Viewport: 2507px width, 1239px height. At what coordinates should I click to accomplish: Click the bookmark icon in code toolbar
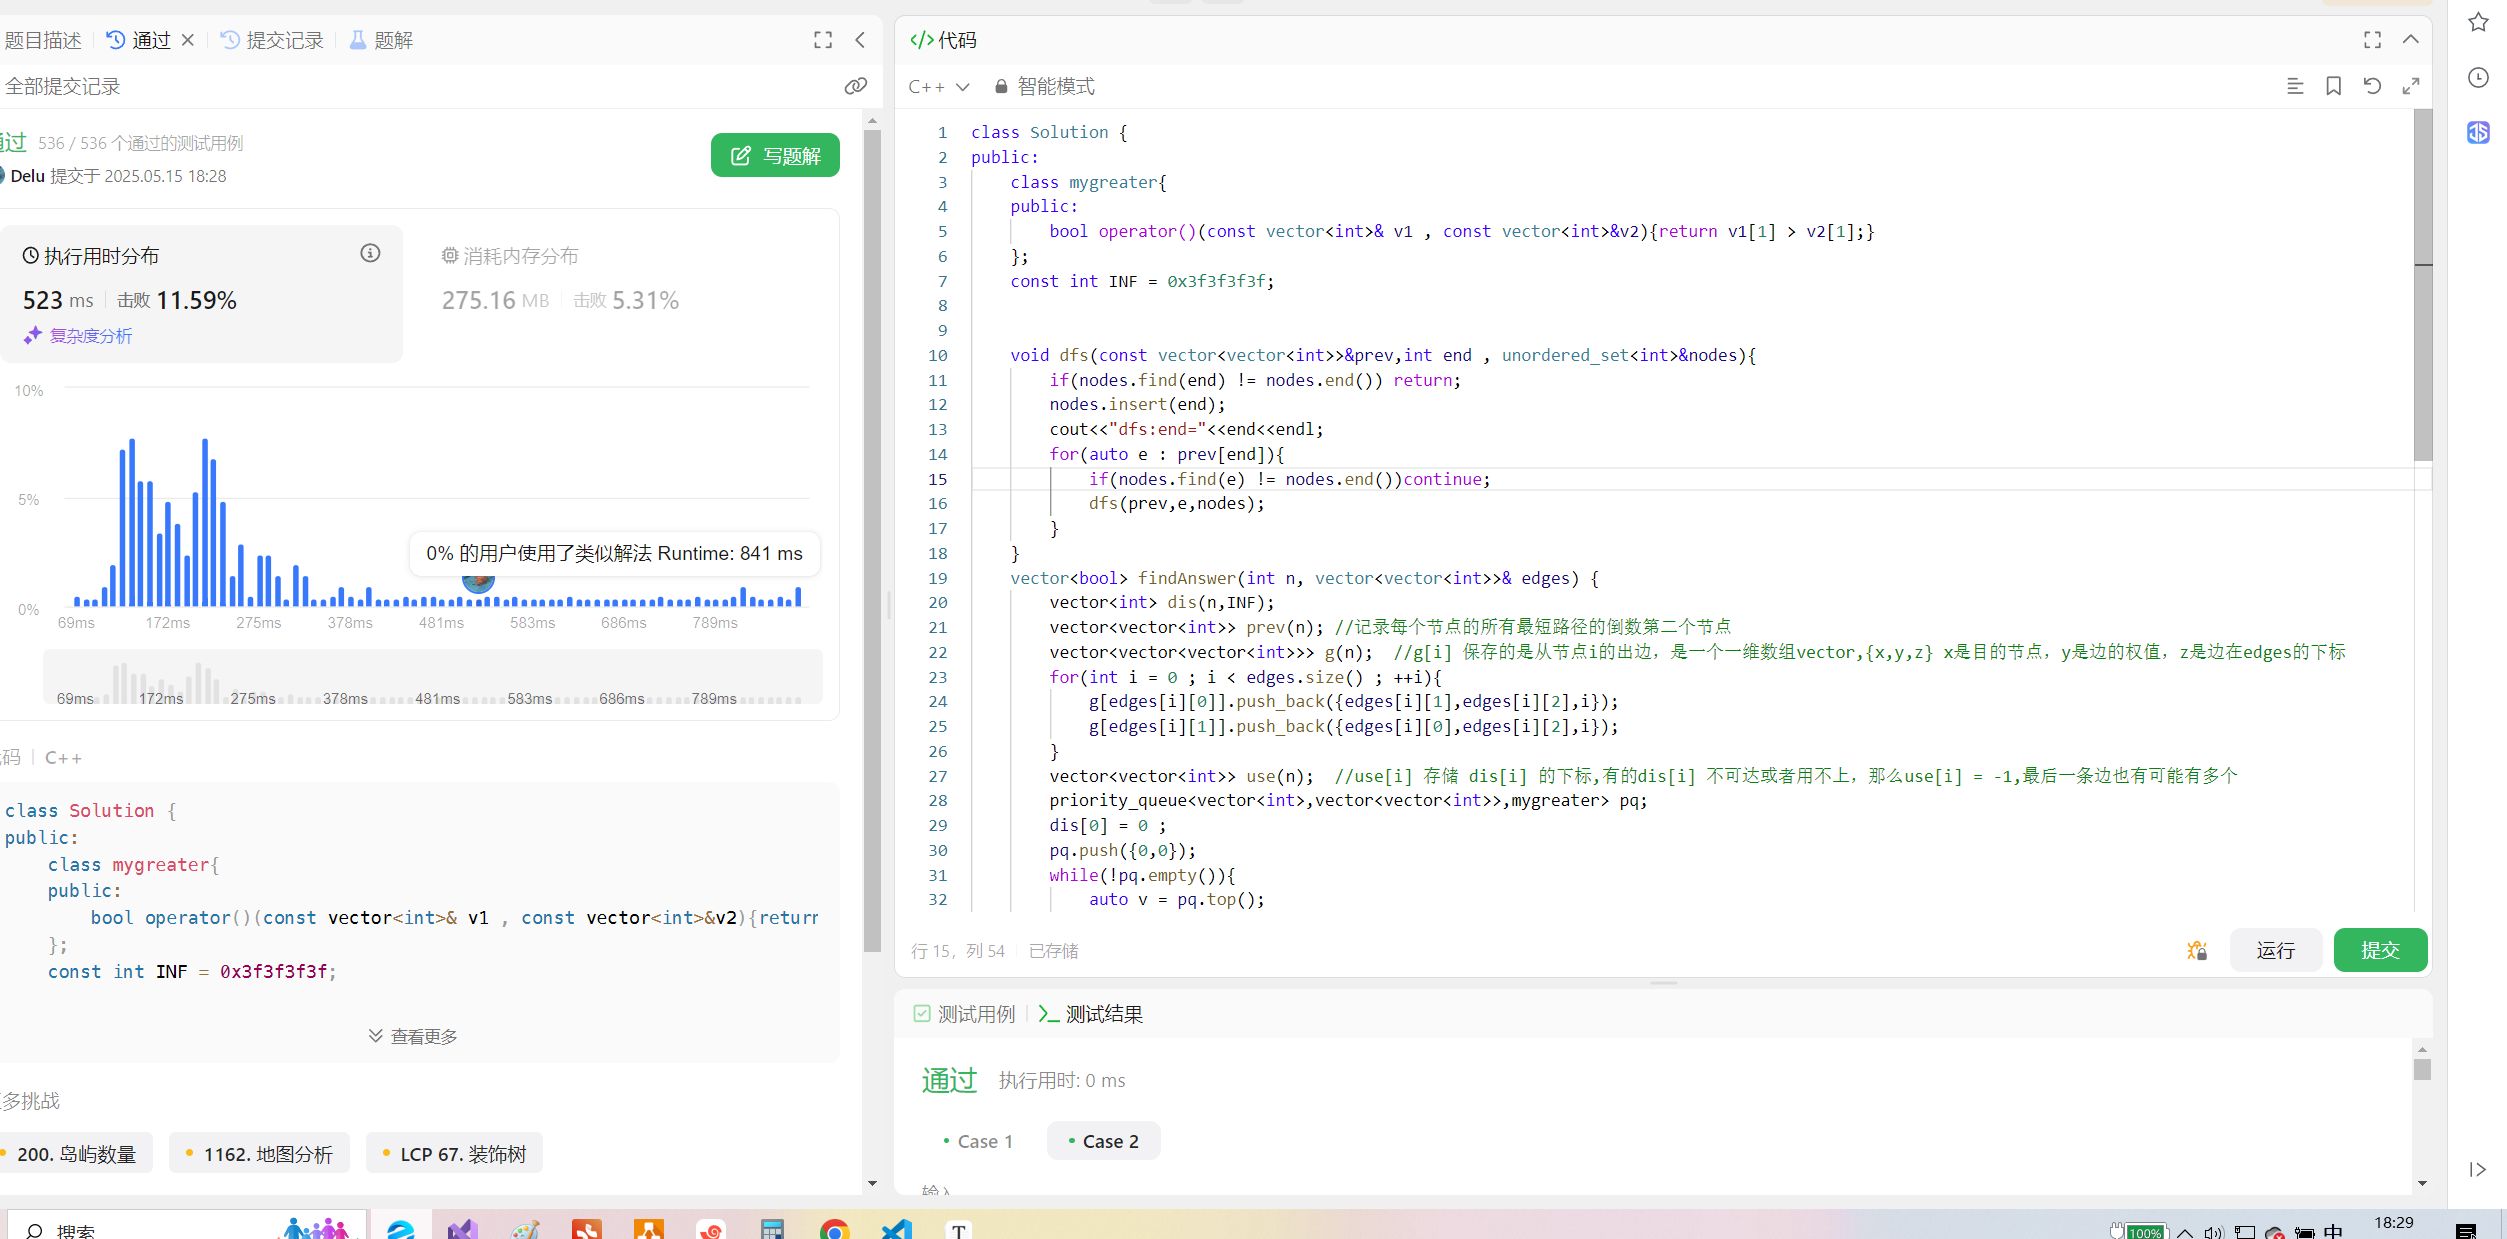coord(2333,86)
